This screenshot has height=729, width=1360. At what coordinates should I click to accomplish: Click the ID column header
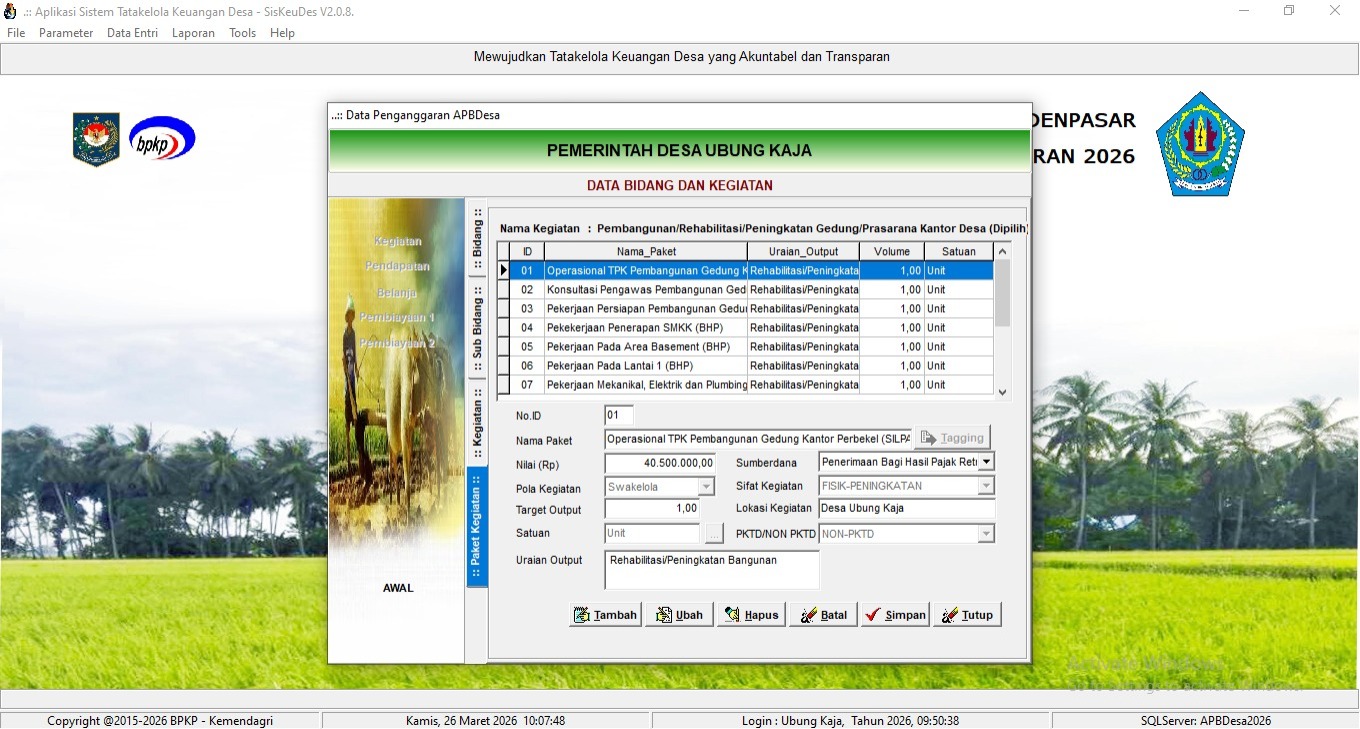click(527, 252)
